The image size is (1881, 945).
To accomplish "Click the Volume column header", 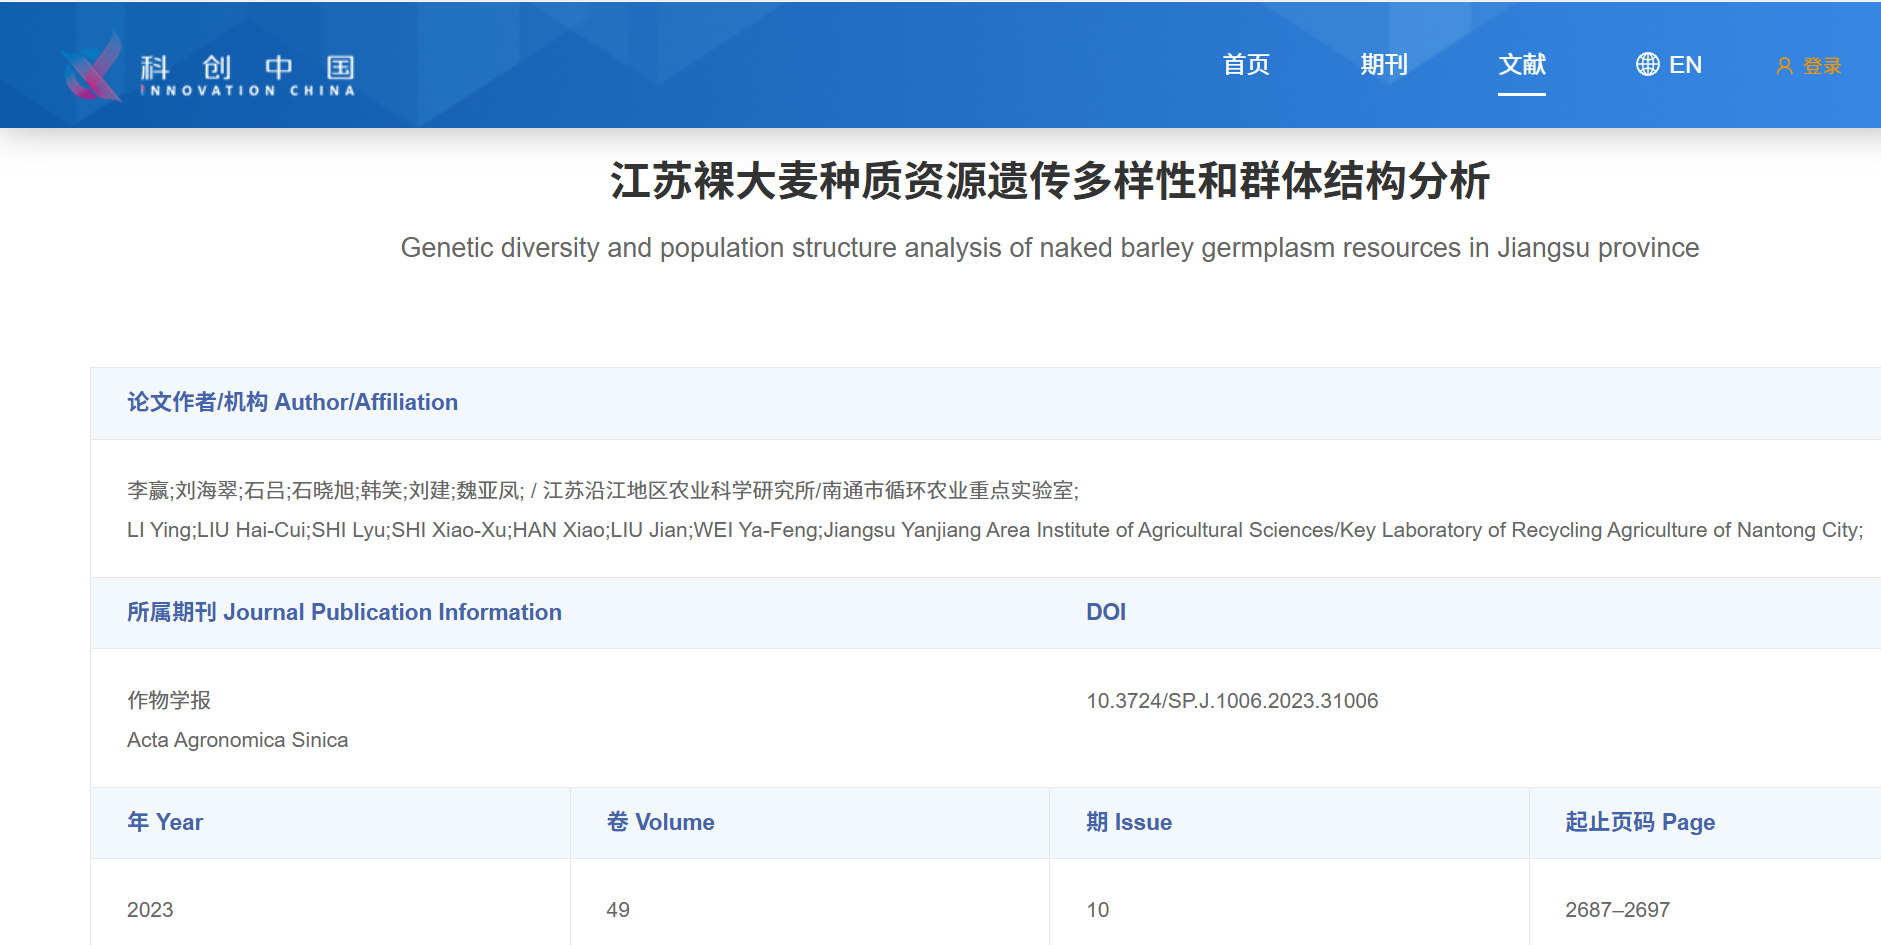I will (660, 822).
